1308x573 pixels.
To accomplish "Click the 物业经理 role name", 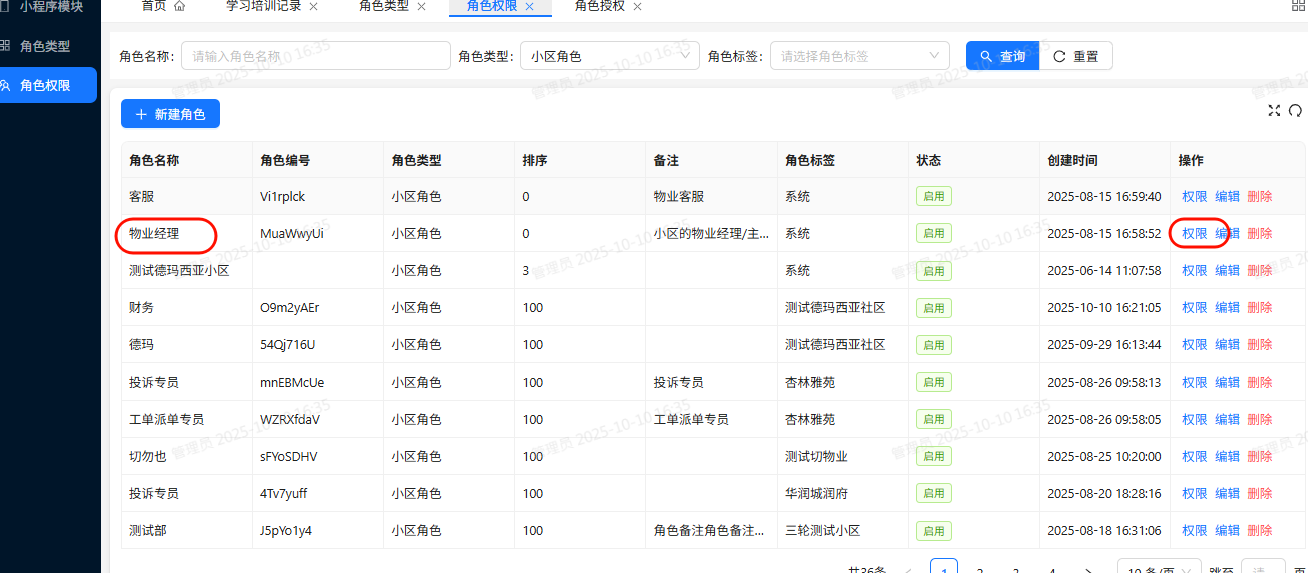I will coord(154,233).
